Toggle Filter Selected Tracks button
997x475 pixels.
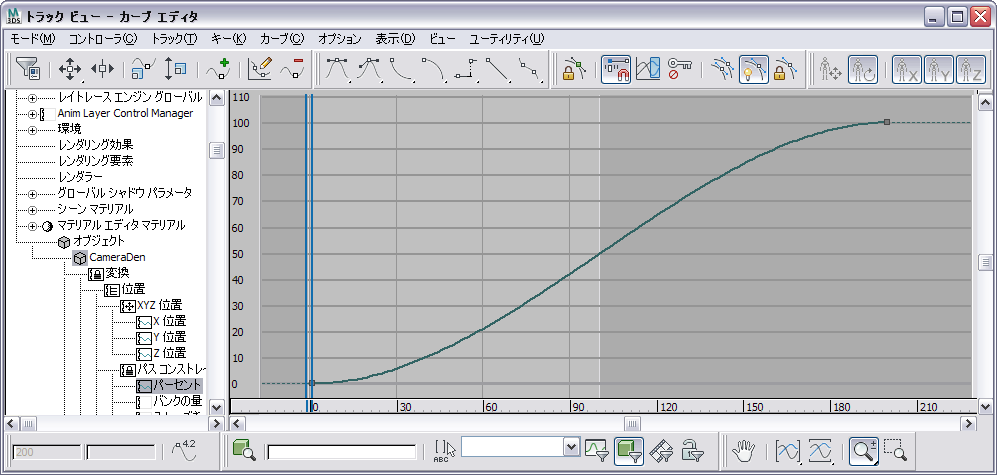[x=597, y=450]
